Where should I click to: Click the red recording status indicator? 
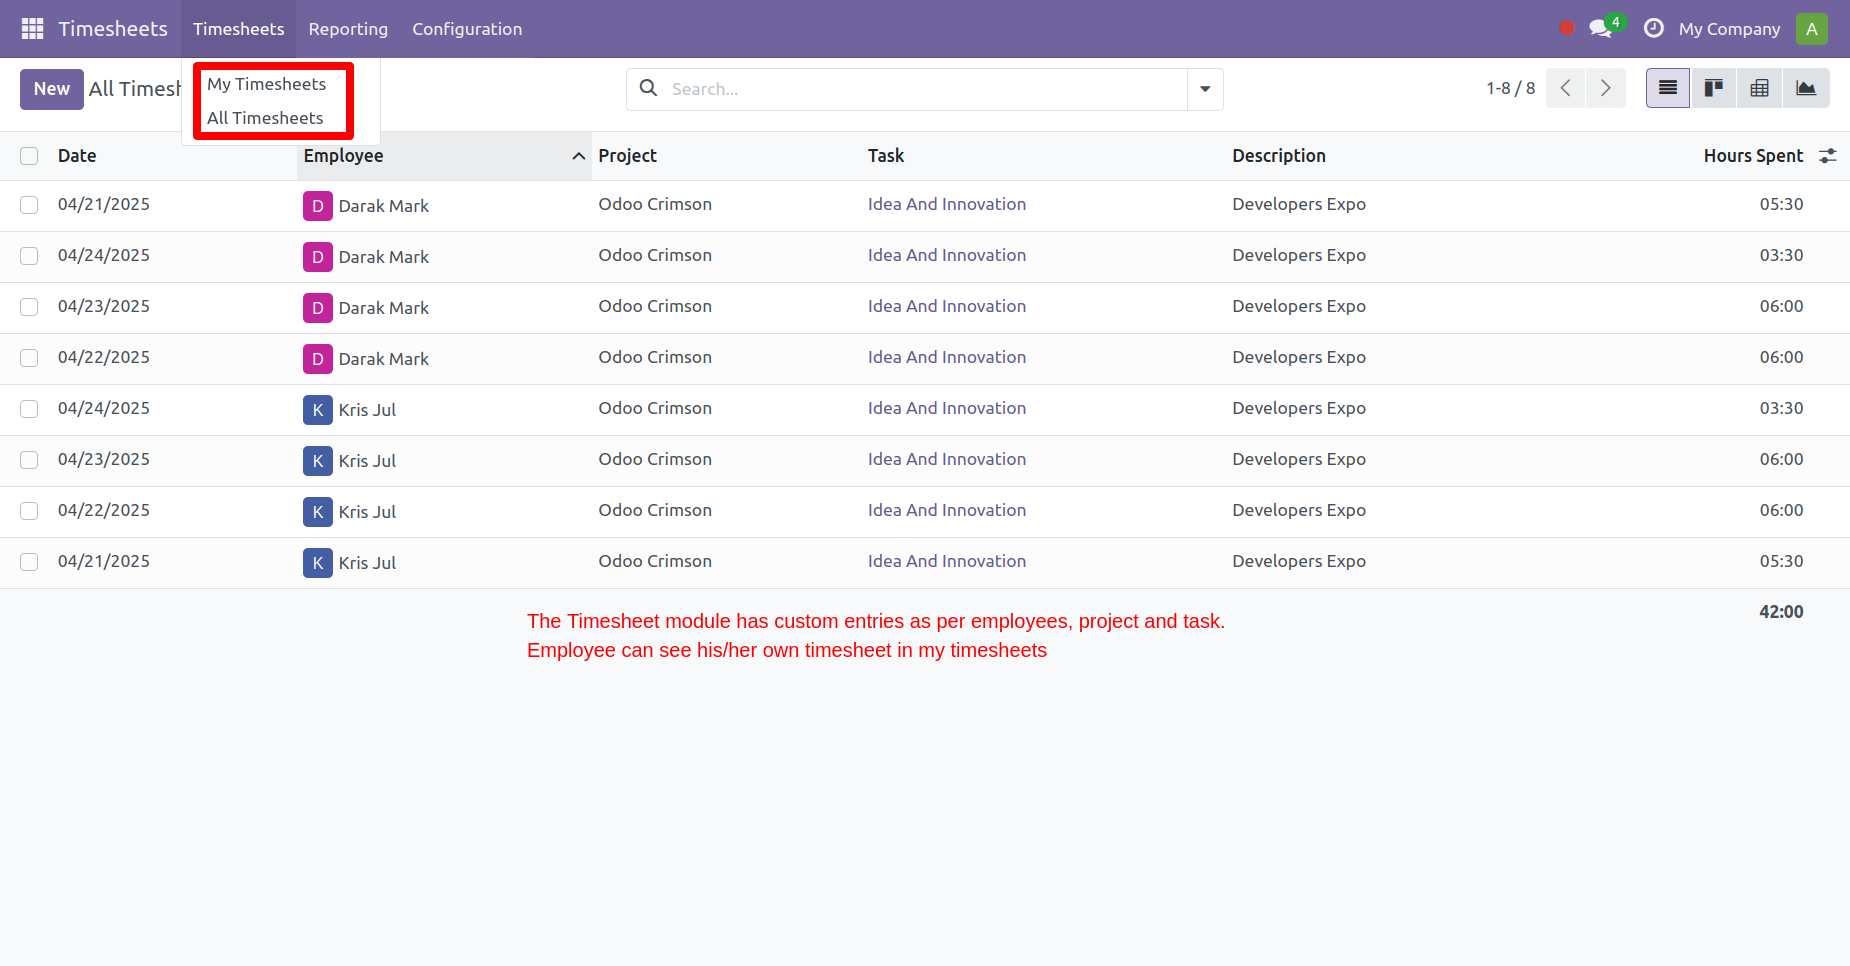(1566, 28)
